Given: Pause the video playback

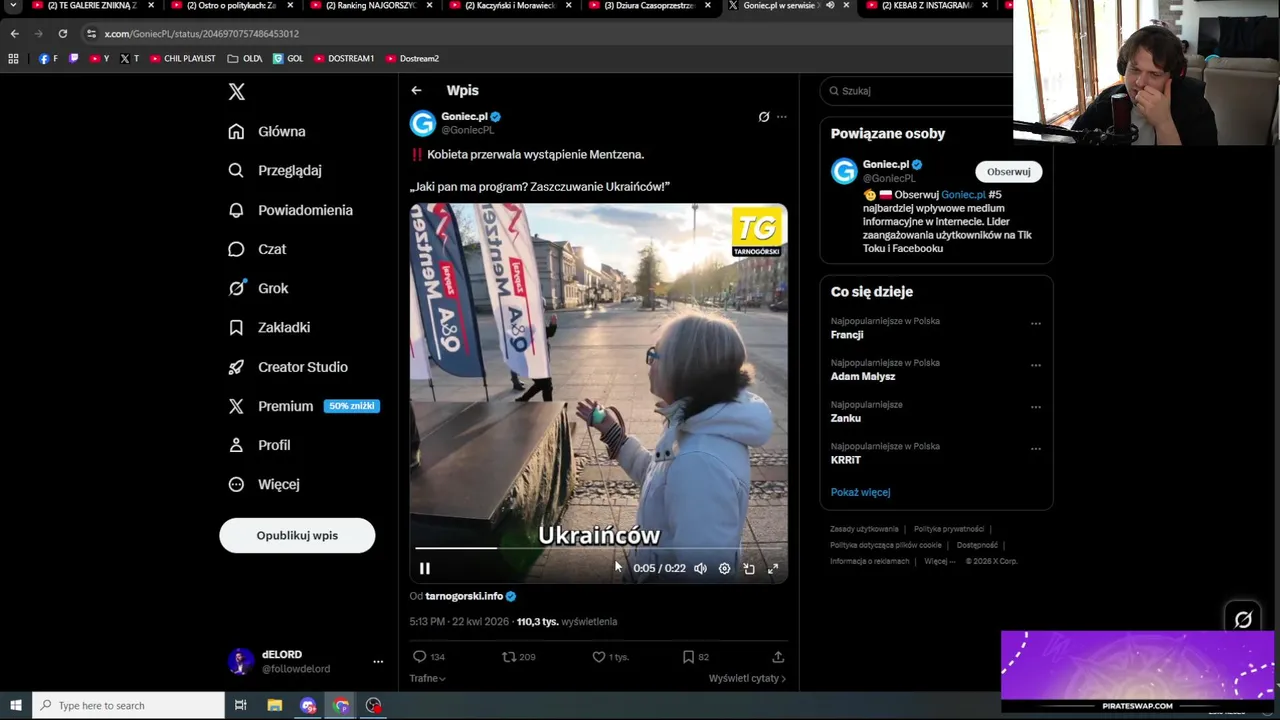Looking at the screenshot, I should 425,568.
